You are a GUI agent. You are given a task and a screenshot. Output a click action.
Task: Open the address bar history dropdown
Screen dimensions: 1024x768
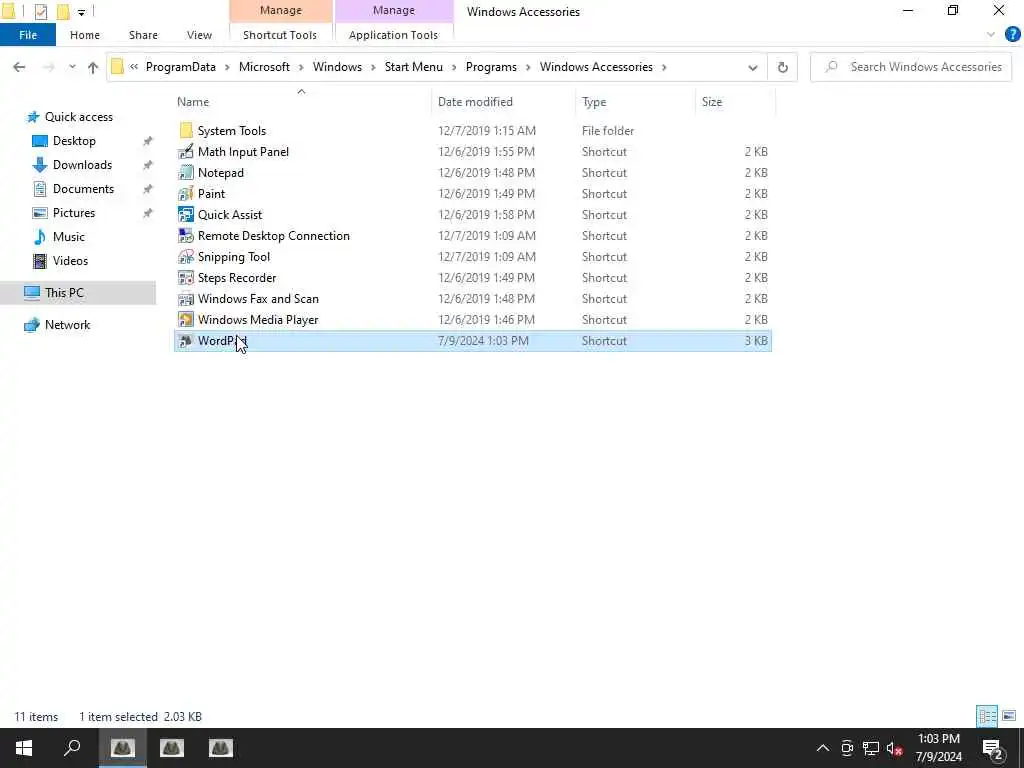(x=752, y=67)
